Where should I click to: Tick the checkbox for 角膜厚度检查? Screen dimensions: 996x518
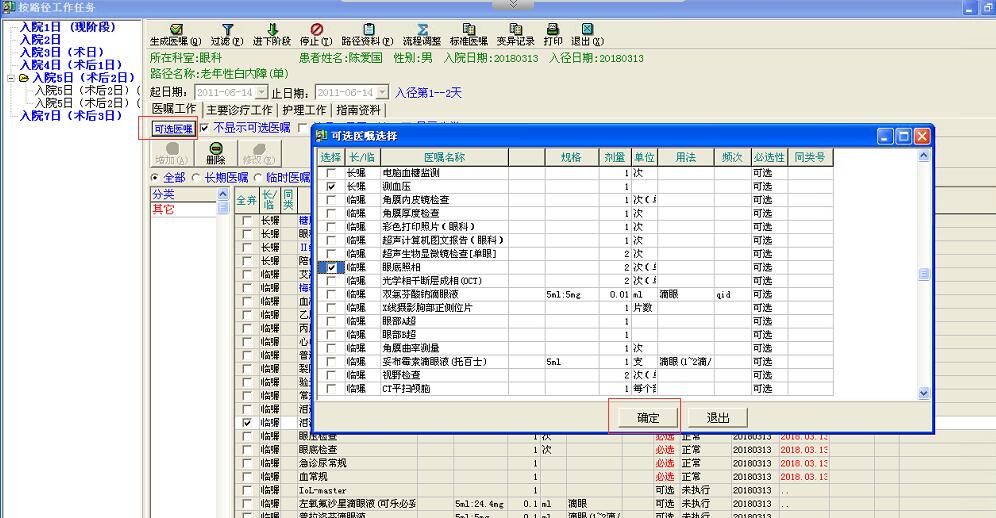click(x=331, y=213)
